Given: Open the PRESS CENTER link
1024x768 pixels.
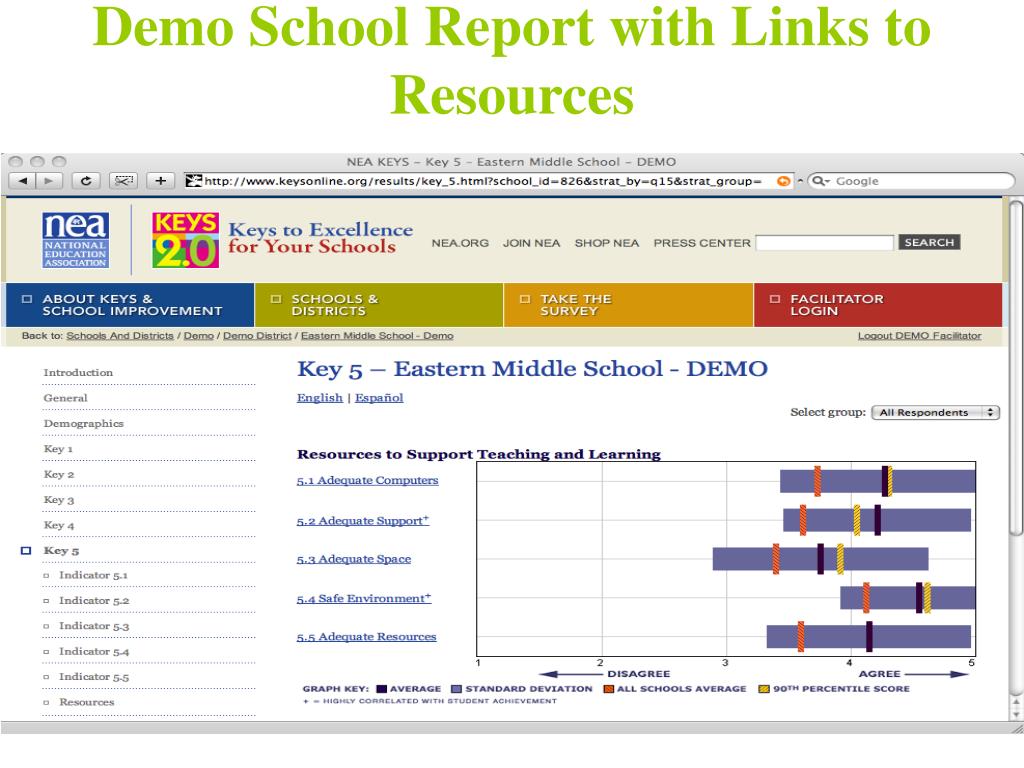Looking at the screenshot, I should pos(702,243).
